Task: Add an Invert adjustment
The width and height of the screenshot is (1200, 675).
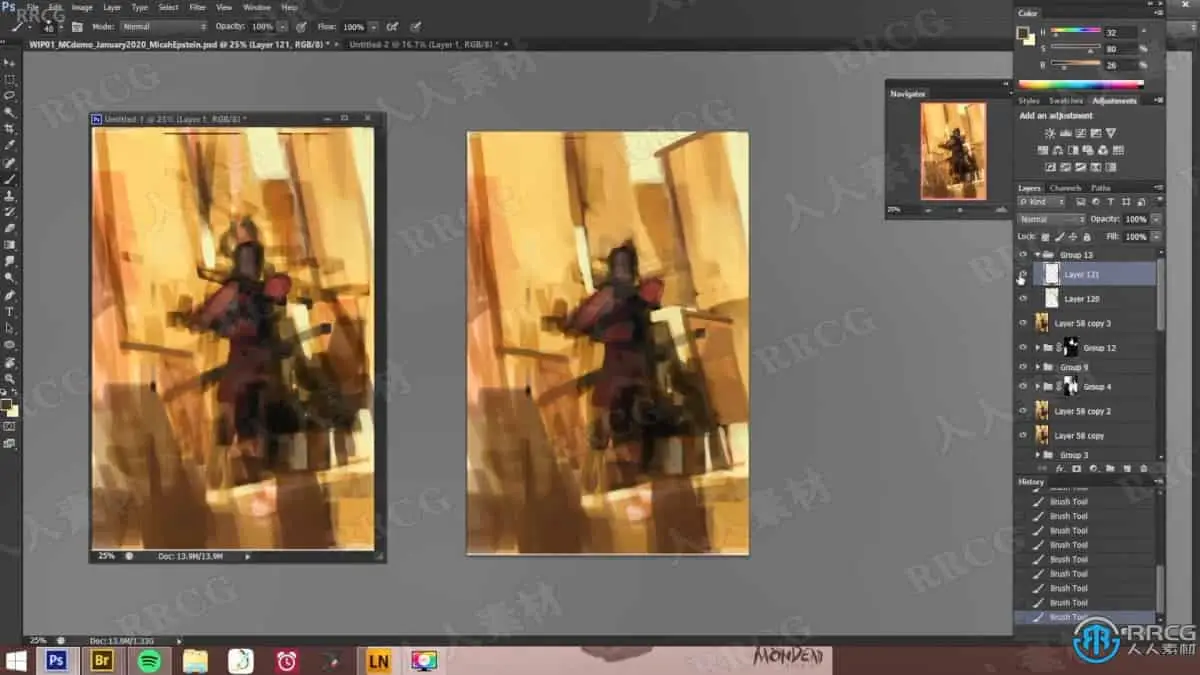Action: [1051, 167]
